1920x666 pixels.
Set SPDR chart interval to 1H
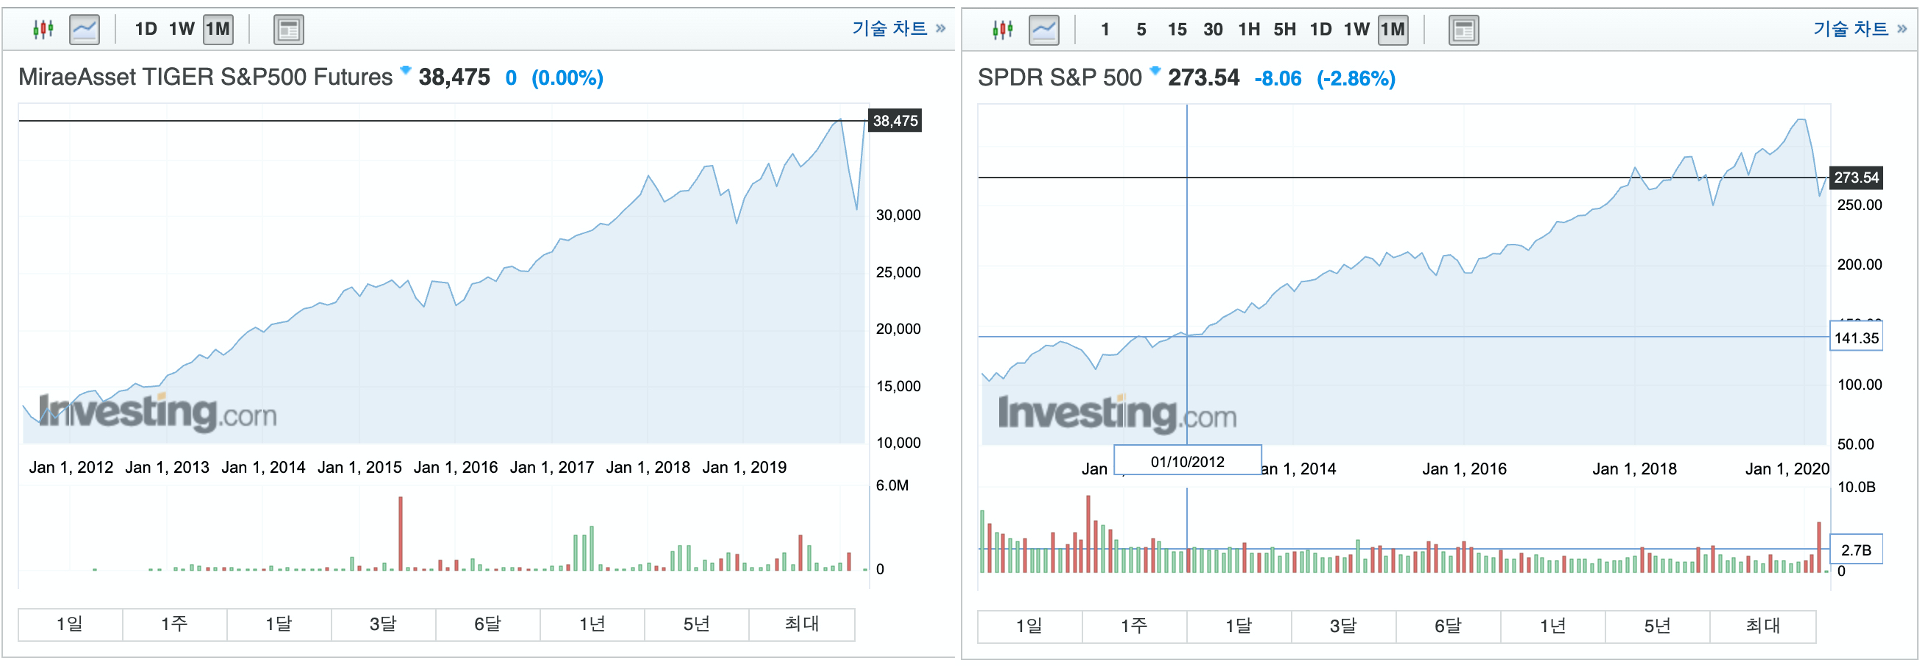(x=1249, y=30)
